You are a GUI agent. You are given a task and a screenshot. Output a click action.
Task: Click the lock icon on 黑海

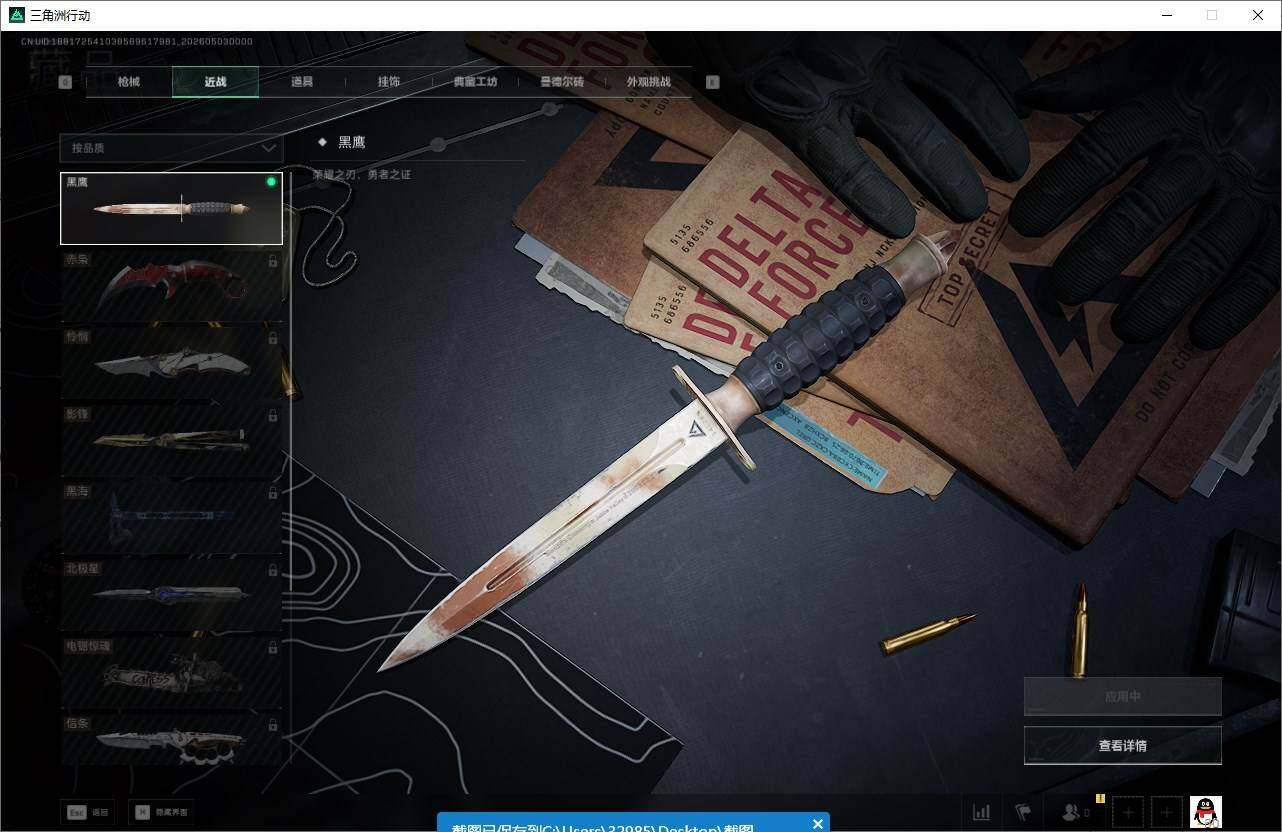pos(273,494)
